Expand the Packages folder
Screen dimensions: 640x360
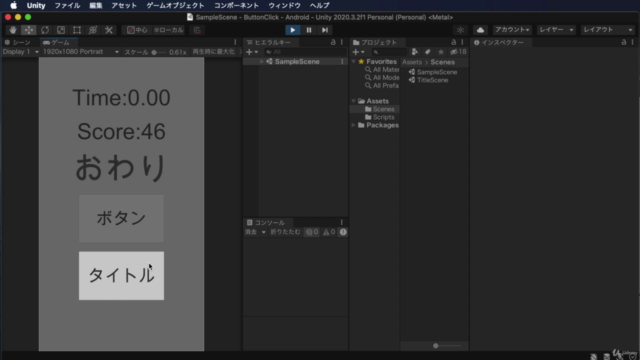click(353, 125)
